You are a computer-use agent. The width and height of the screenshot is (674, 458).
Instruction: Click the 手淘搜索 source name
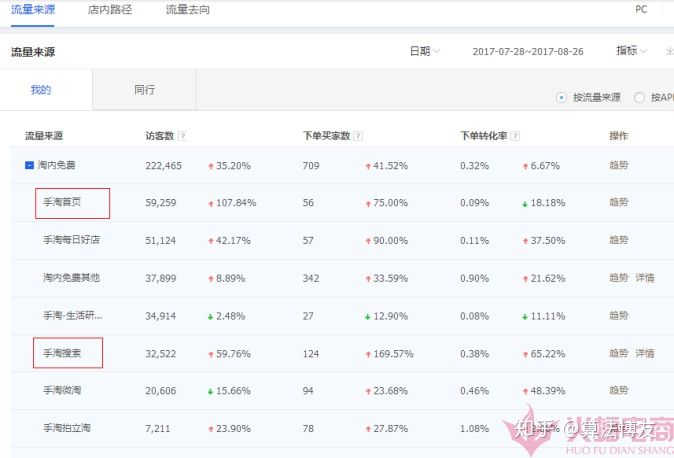point(62,353)
